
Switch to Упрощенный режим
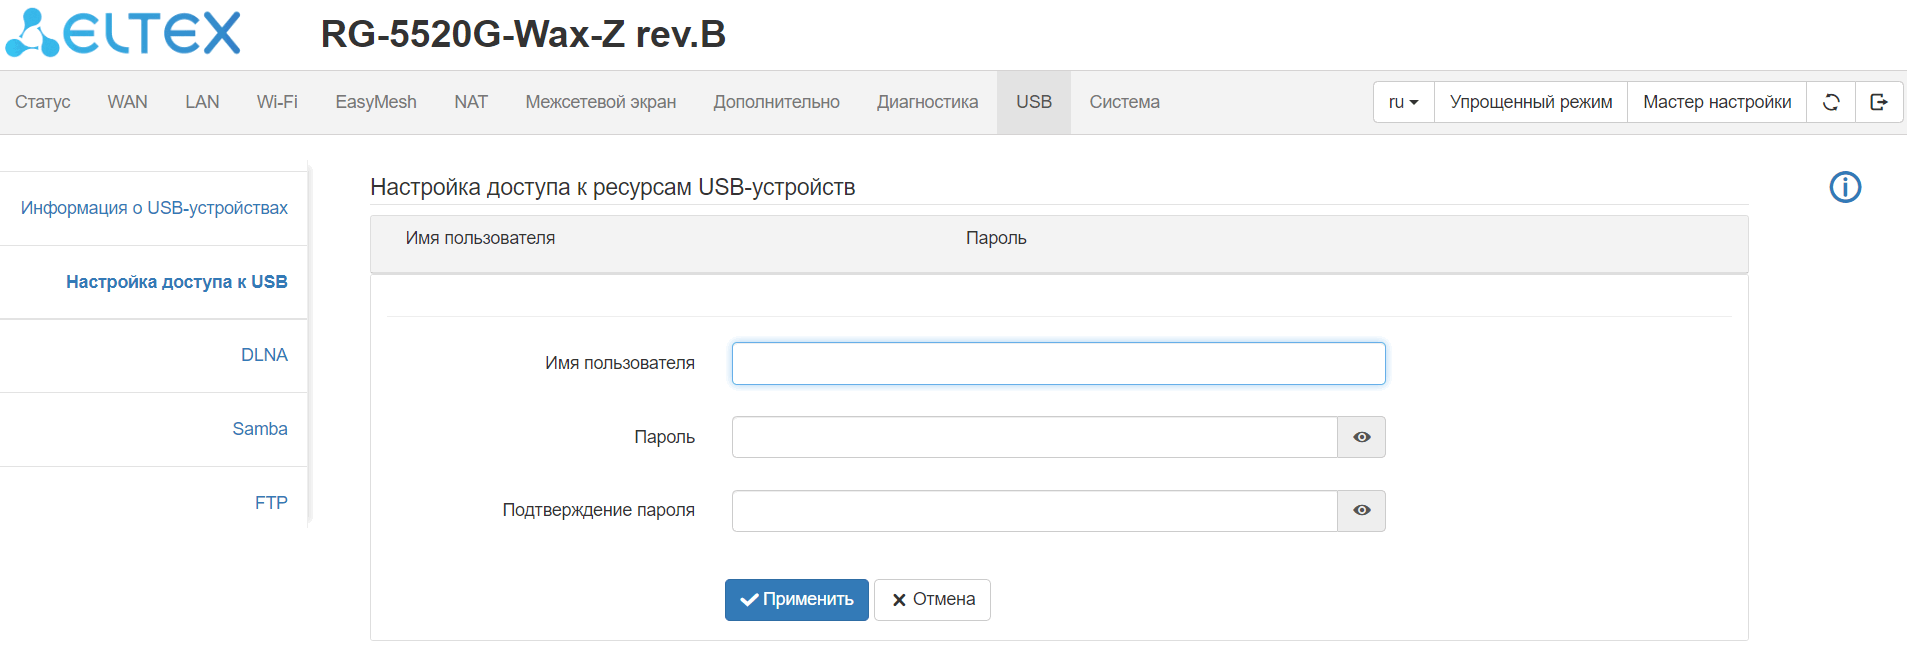pos(1530,102)
